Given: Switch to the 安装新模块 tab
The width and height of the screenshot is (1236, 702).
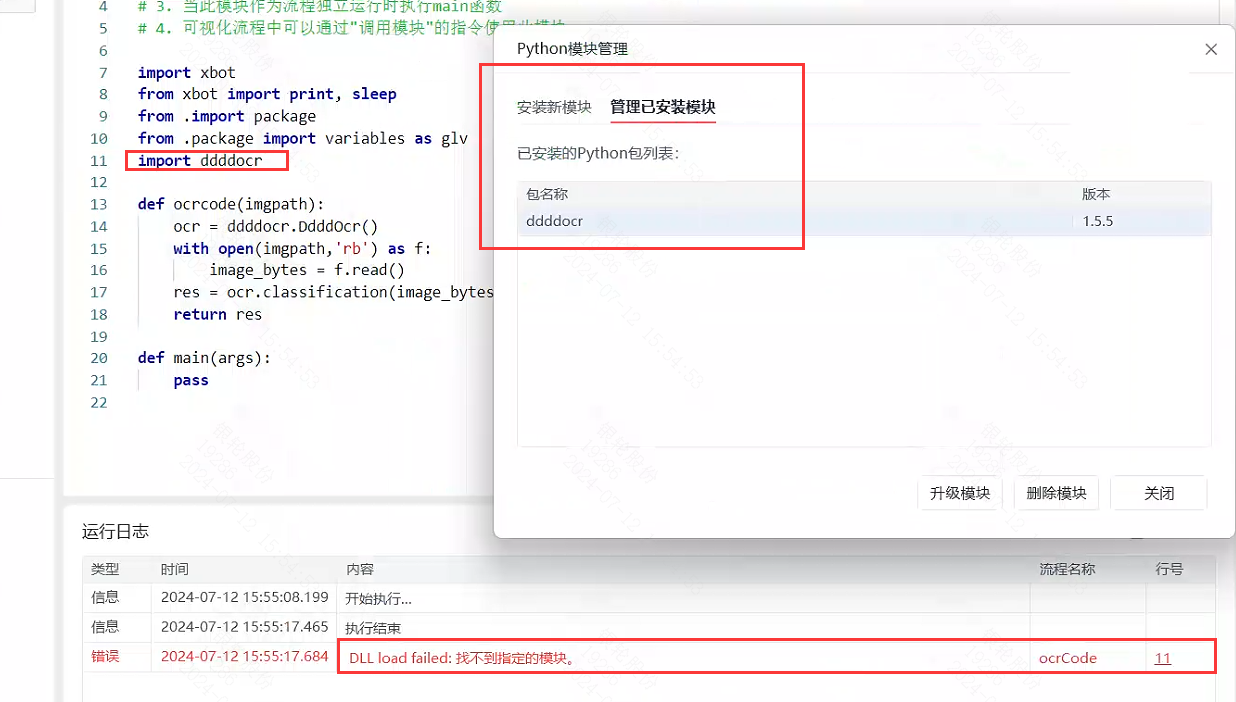Looking at the screenshot, I should (x=554, y=107).
